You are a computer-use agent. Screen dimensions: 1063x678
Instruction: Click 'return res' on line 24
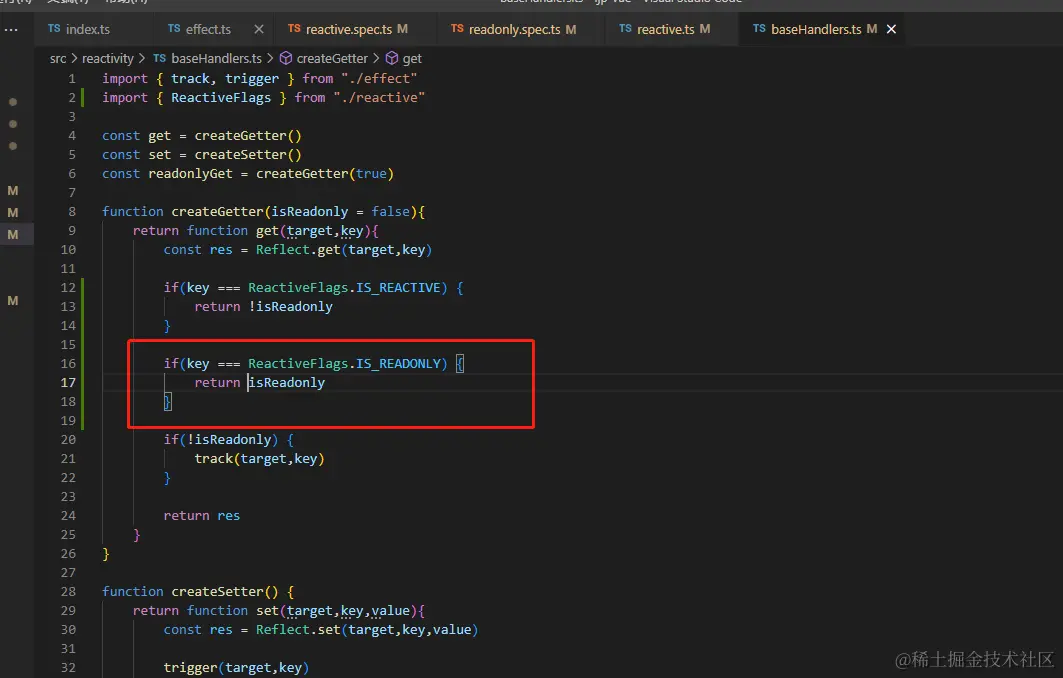201,516
